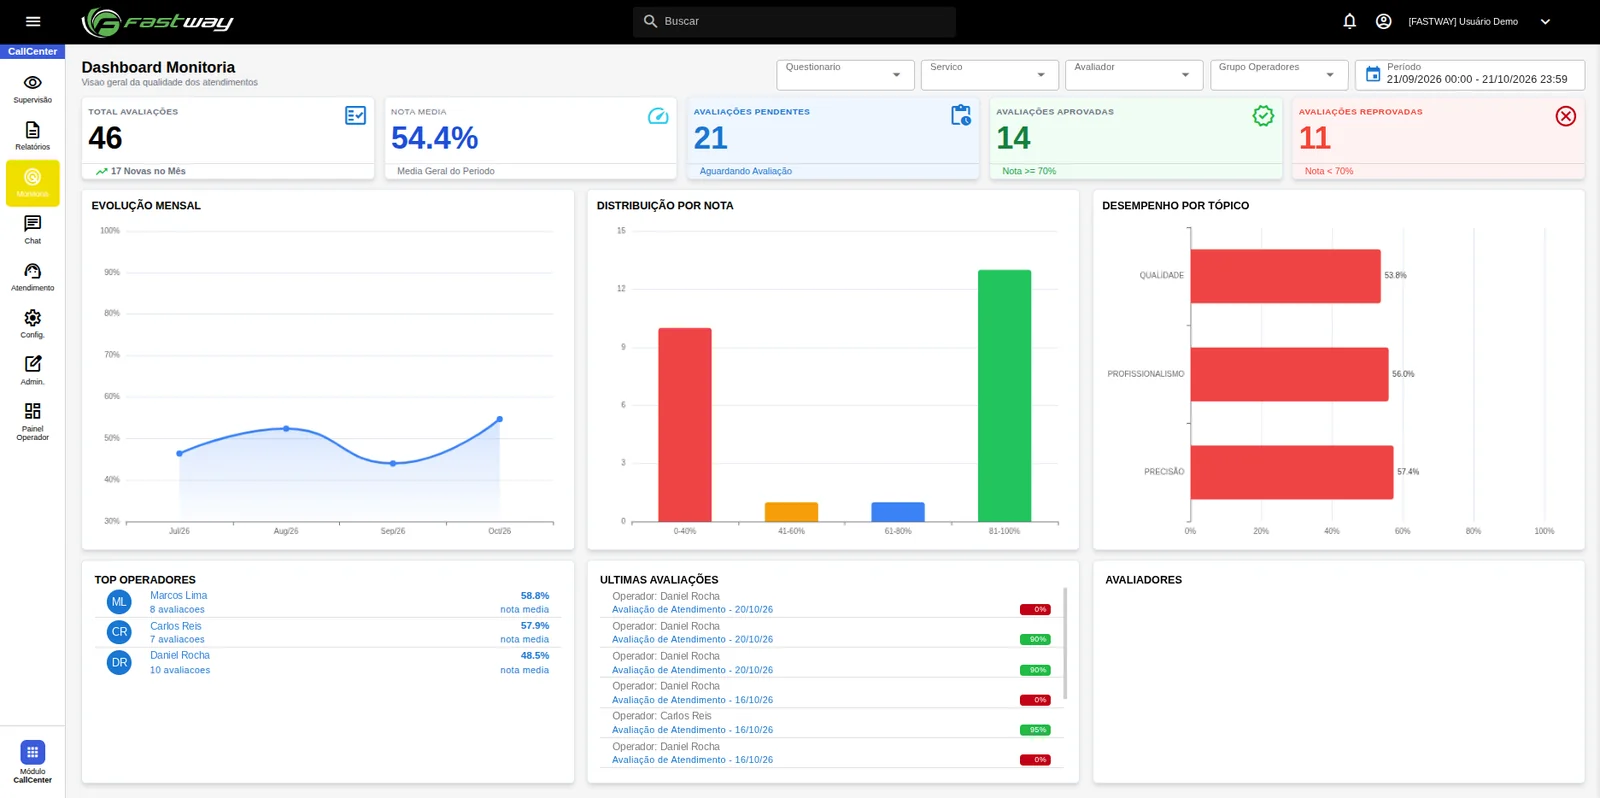Click the Avaliações Reprovadas X icon
Viewport: 1600px width, 798px height.
point(1566,116)
